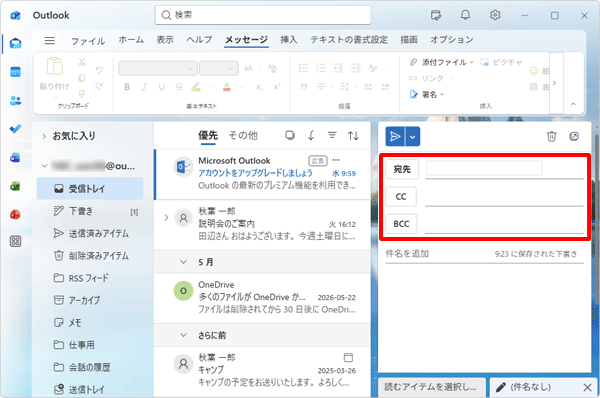
Task: Click the 宛先 recipient button
Action: point(402,169)
